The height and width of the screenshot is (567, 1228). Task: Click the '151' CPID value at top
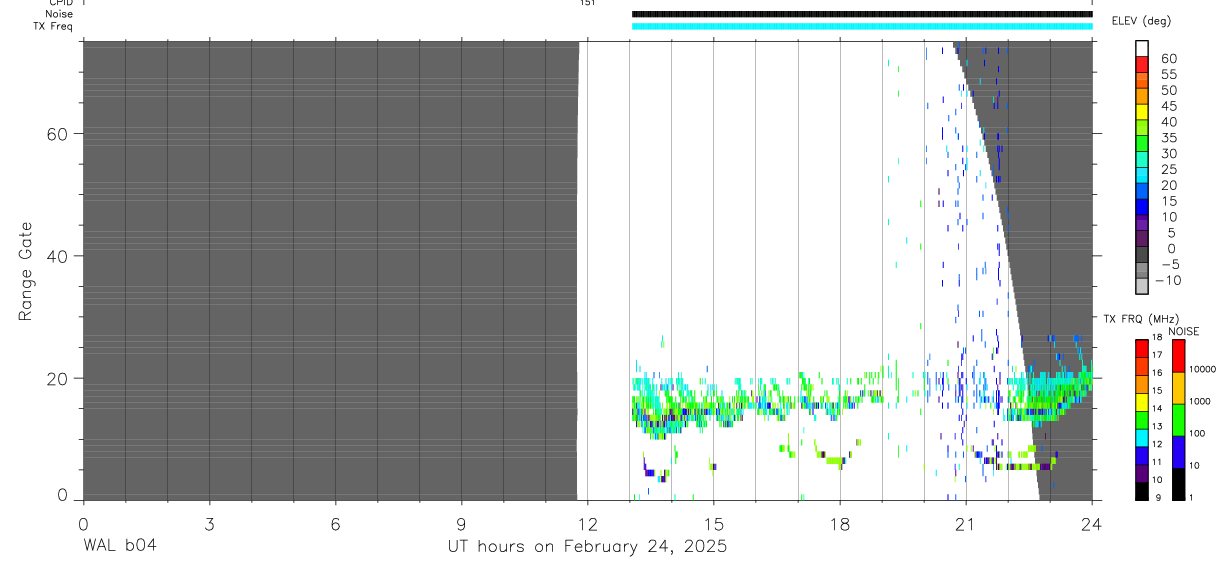(x=587, y=3)
